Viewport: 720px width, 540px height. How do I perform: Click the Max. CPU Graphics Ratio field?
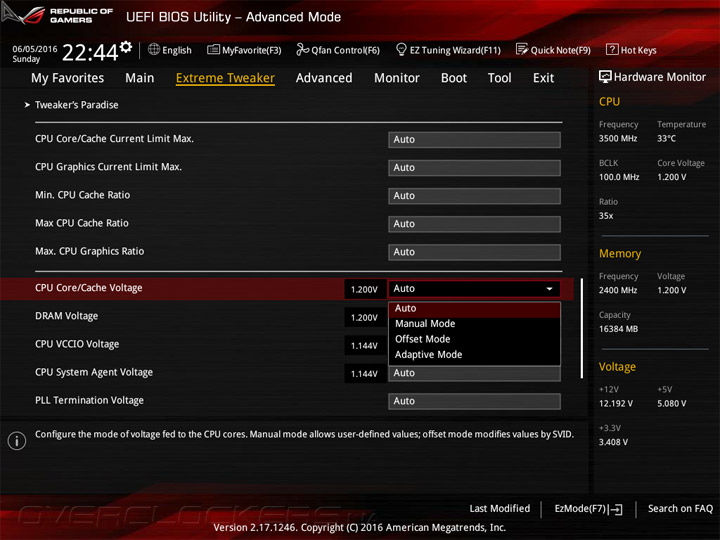tap(474, 252)
